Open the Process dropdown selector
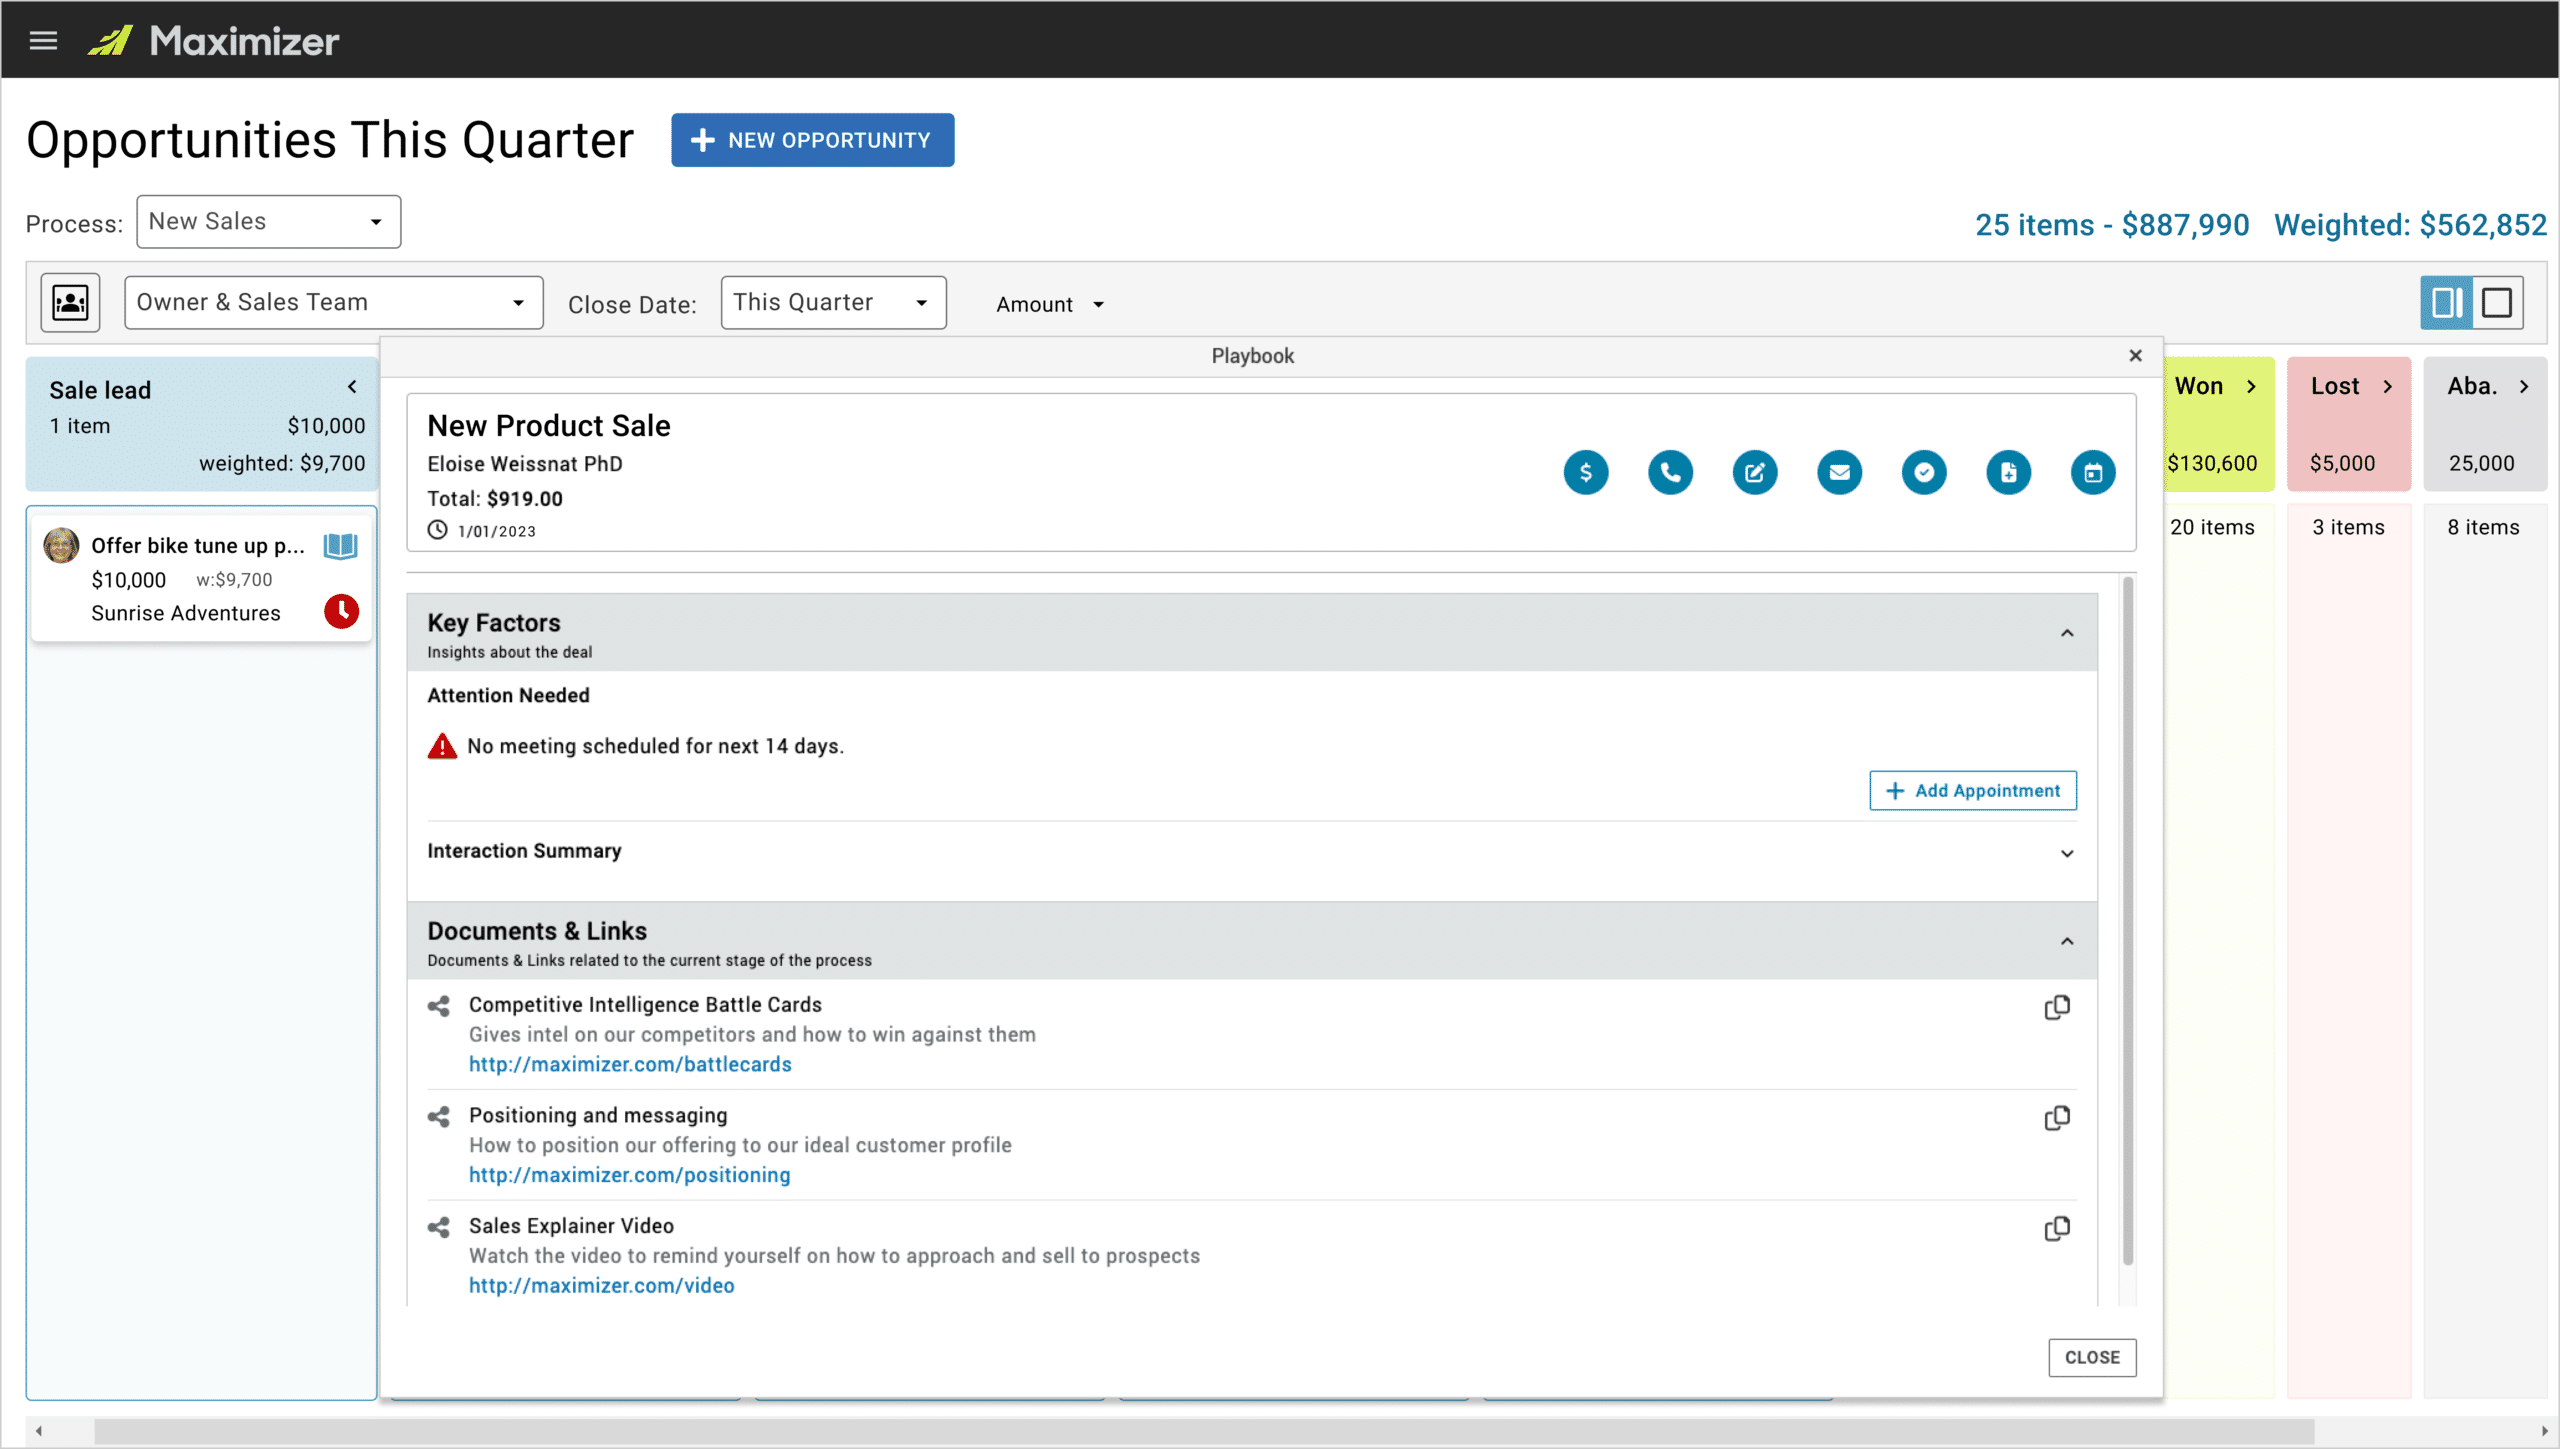The width and height of the screenshot is (2560, 1449). point(265,222)
